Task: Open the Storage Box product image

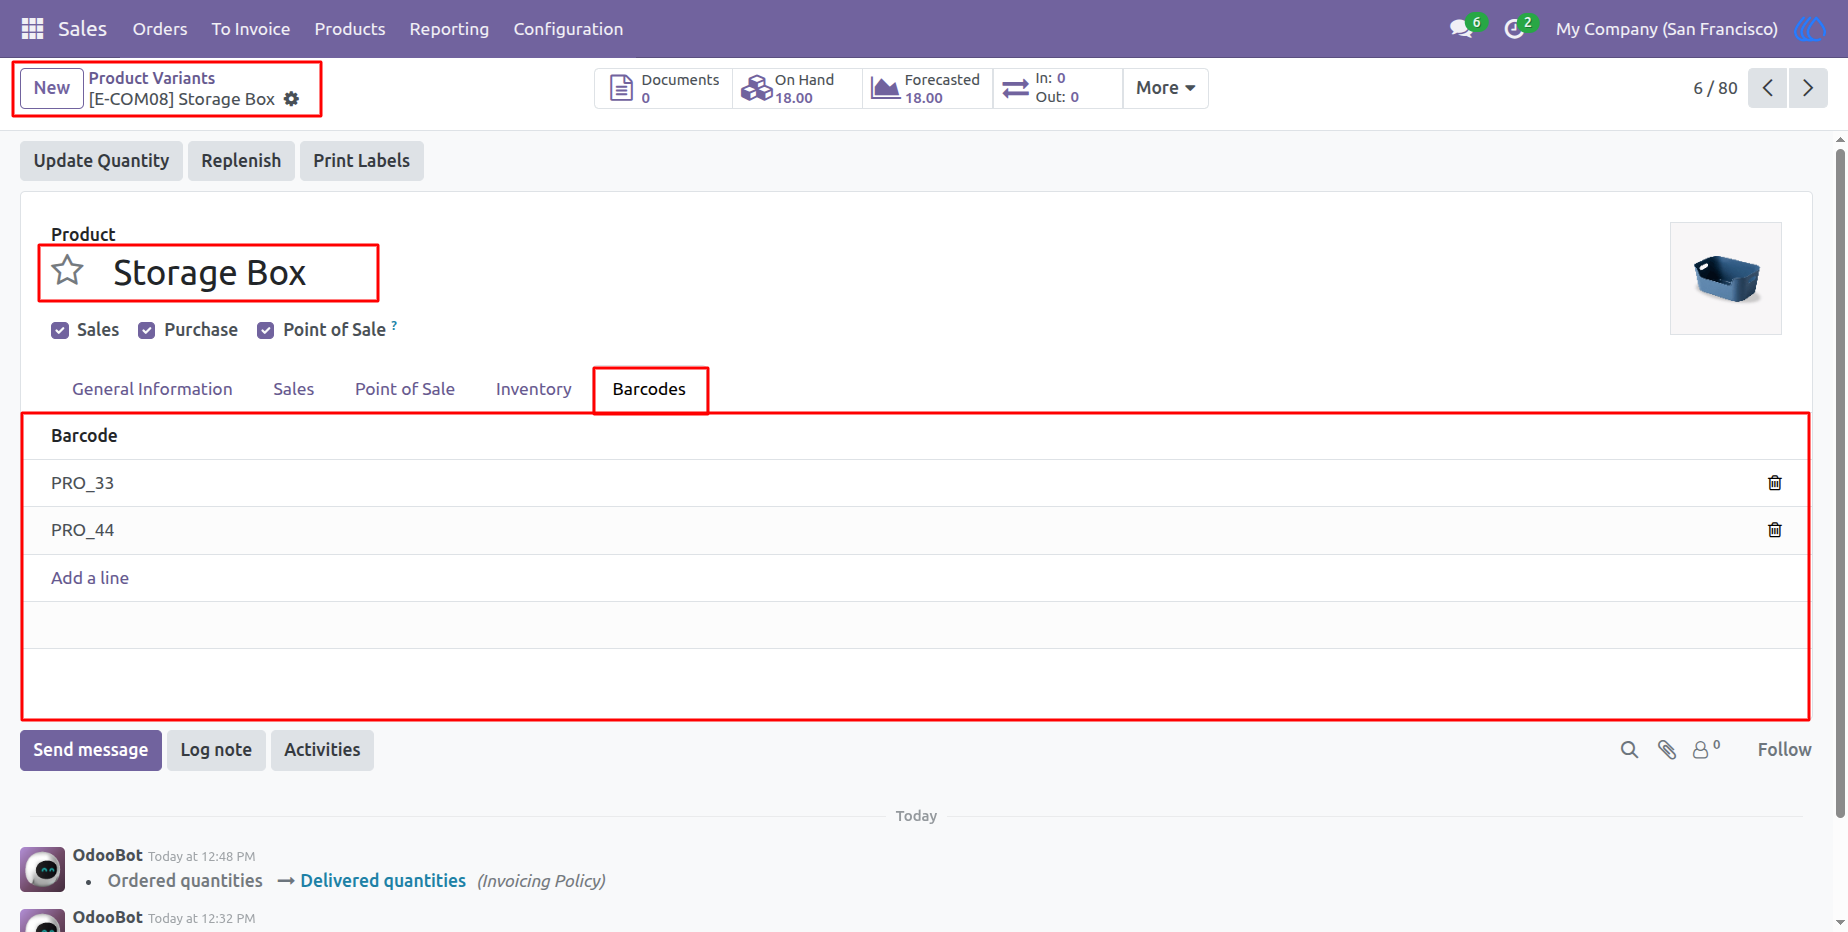Action: click(1726, 278)
